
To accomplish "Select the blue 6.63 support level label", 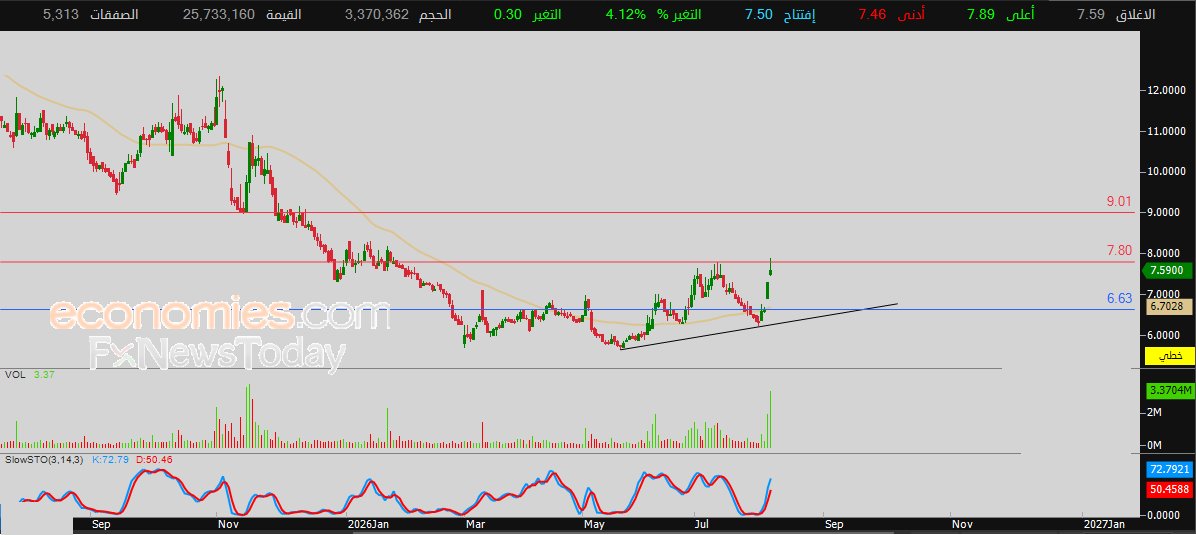I will click(1120, 298).
